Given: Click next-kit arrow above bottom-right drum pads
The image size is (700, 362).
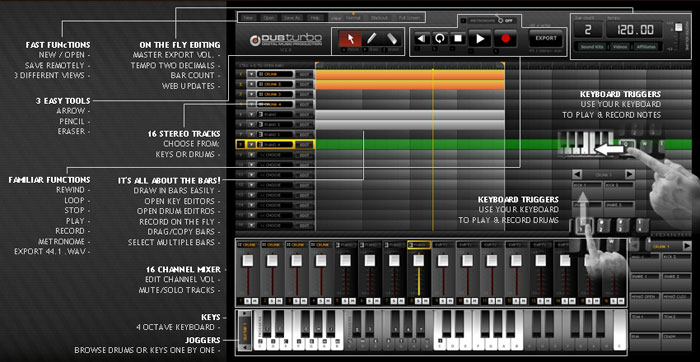Looking at the screenshot, I should pyautogui.click(x=687, y=246).
